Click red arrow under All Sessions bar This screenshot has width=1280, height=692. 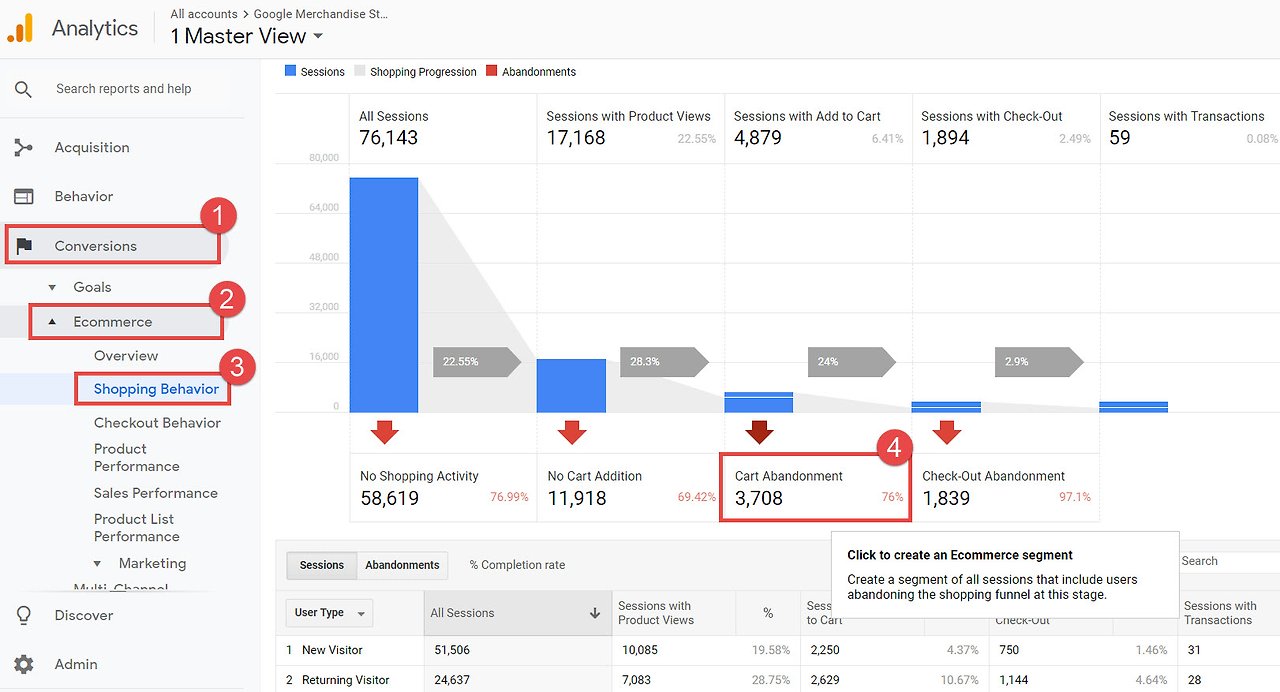pos(385,432)
